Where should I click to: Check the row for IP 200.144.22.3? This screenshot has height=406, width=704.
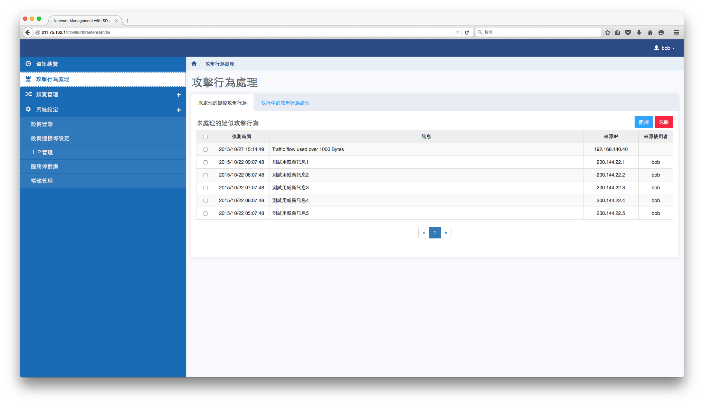206,188
